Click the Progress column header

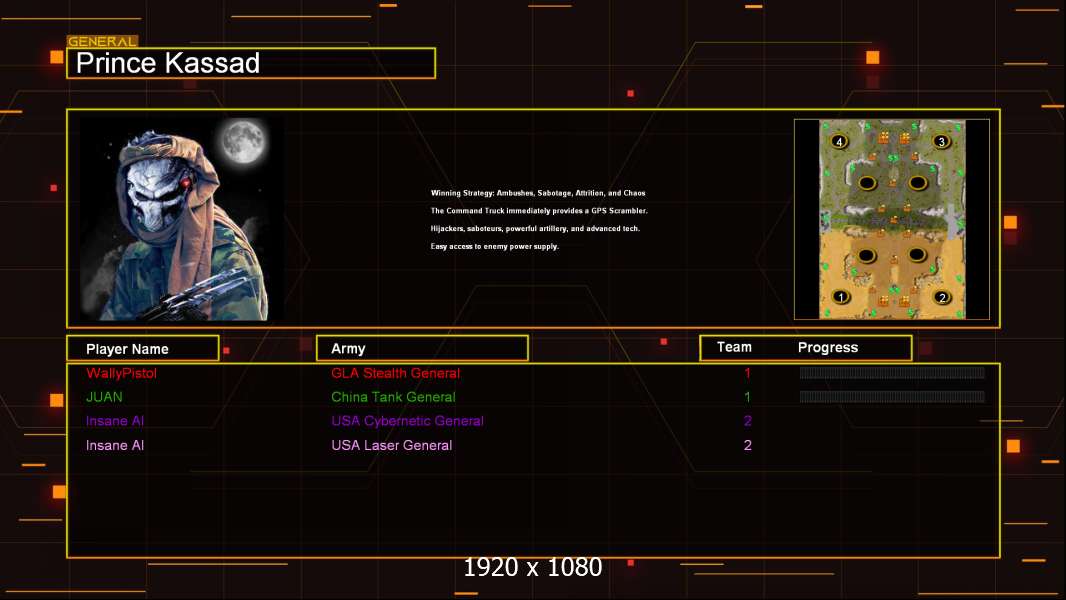[827, 347]
